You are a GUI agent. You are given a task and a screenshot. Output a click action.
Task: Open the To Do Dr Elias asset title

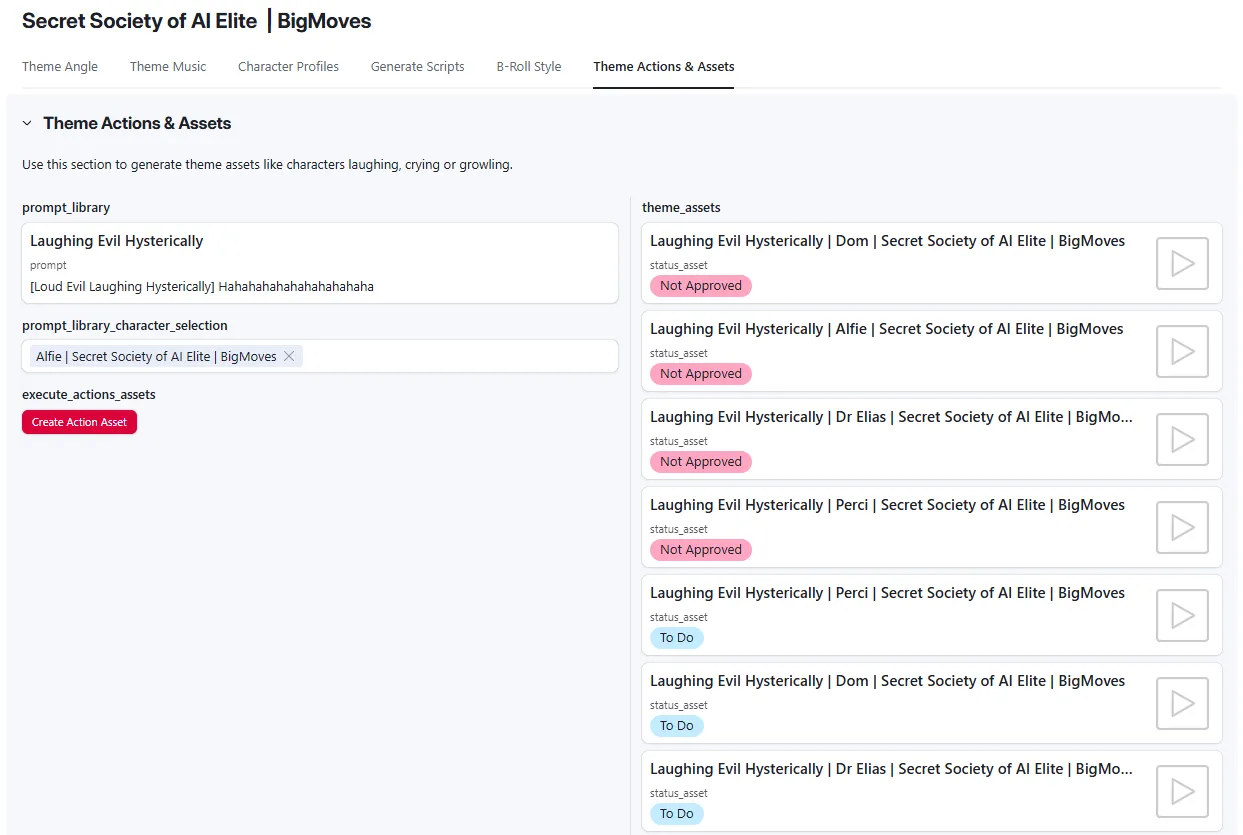click(x=891, y=769)
